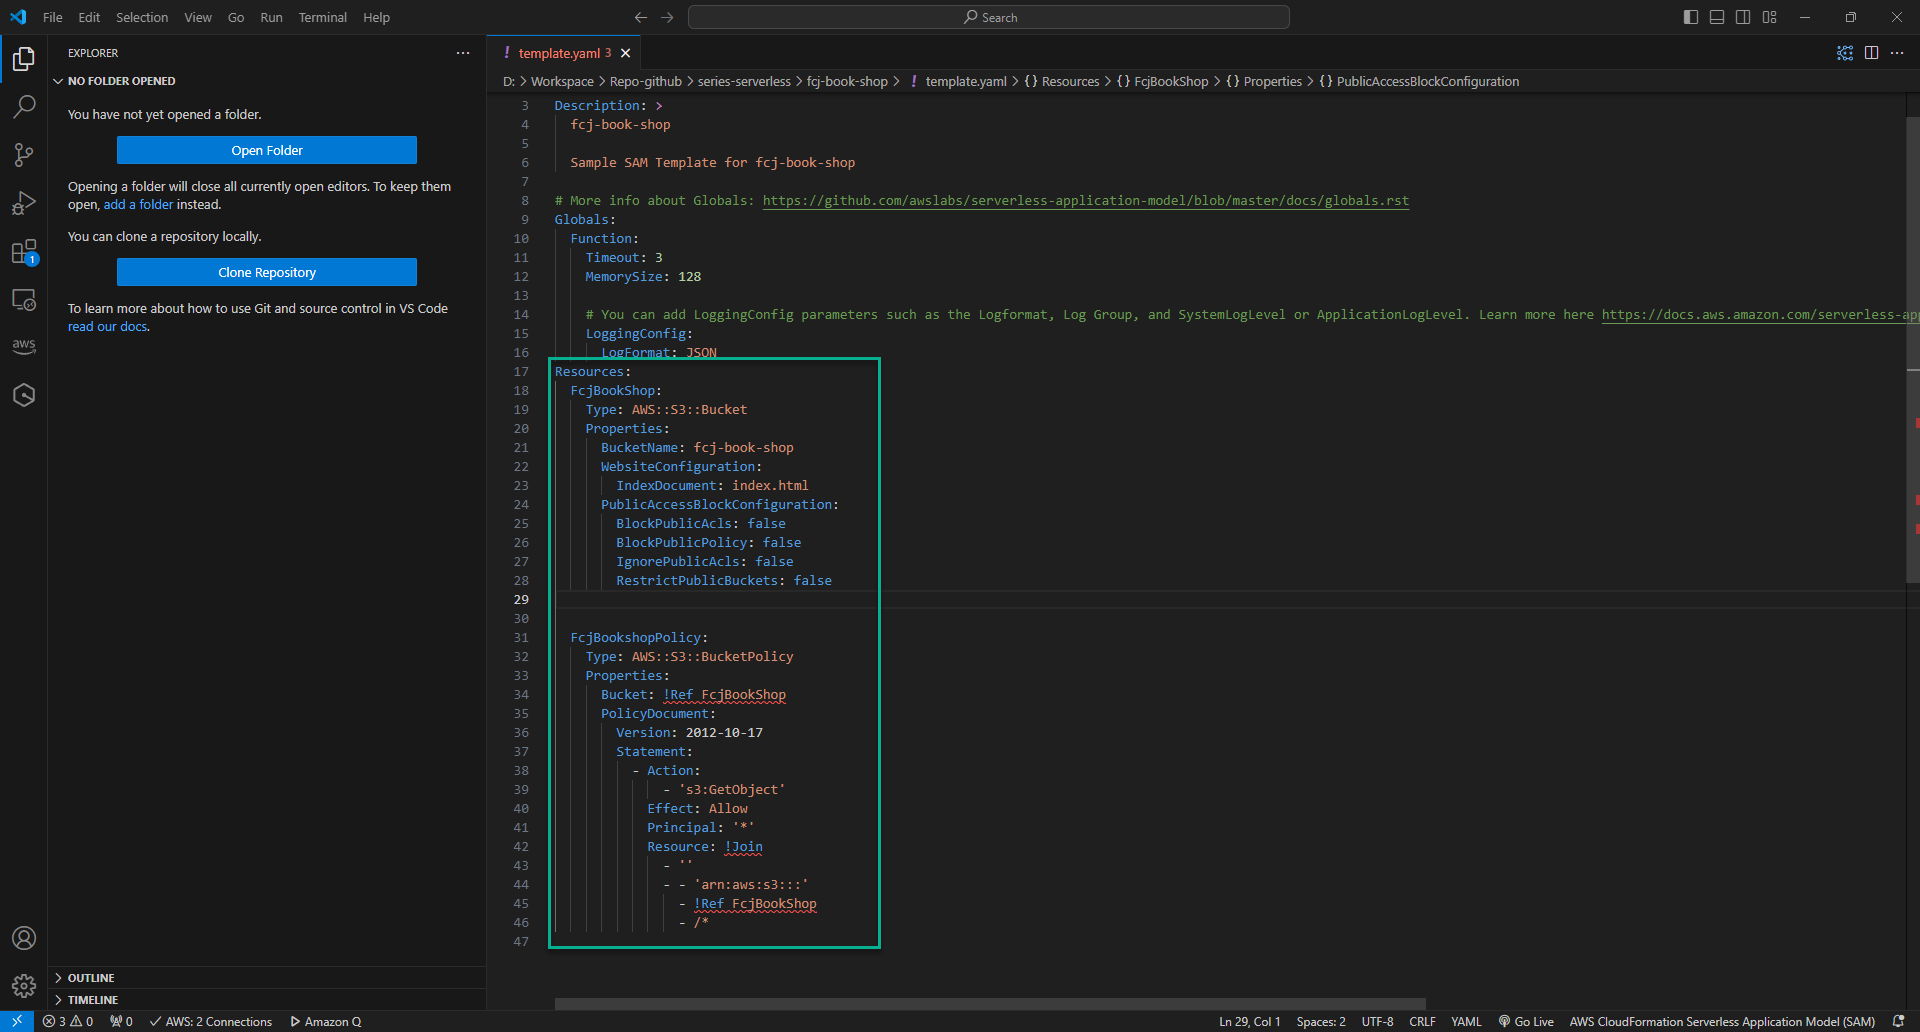Open the FcjBookShop breadcrumb dropdown
This screenshot has height=1032, width=1920.
click(x=1162, y=81)
